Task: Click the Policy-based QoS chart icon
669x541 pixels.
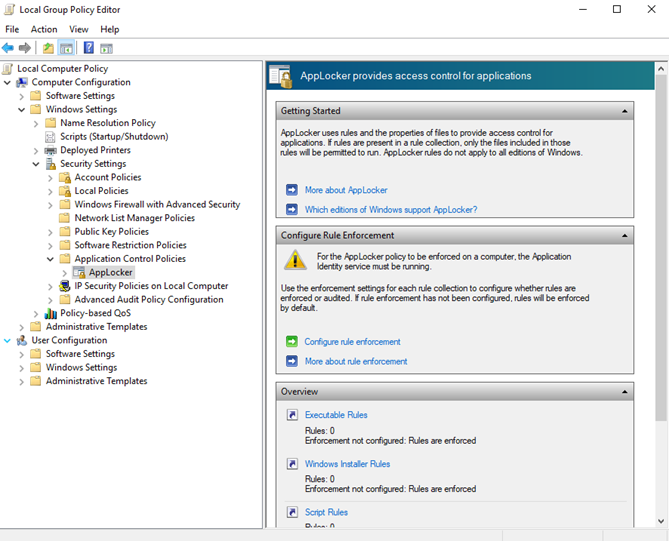Action: click(50, 314)
